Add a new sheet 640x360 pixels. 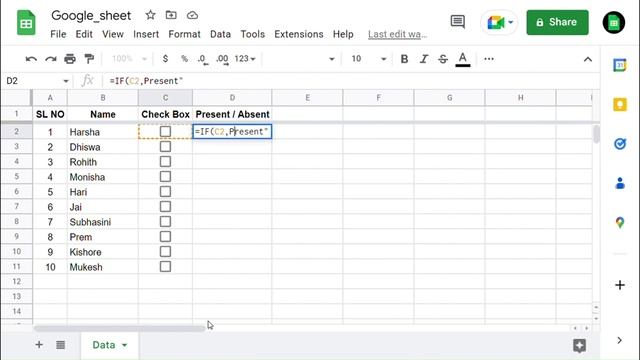coord(39,345)
